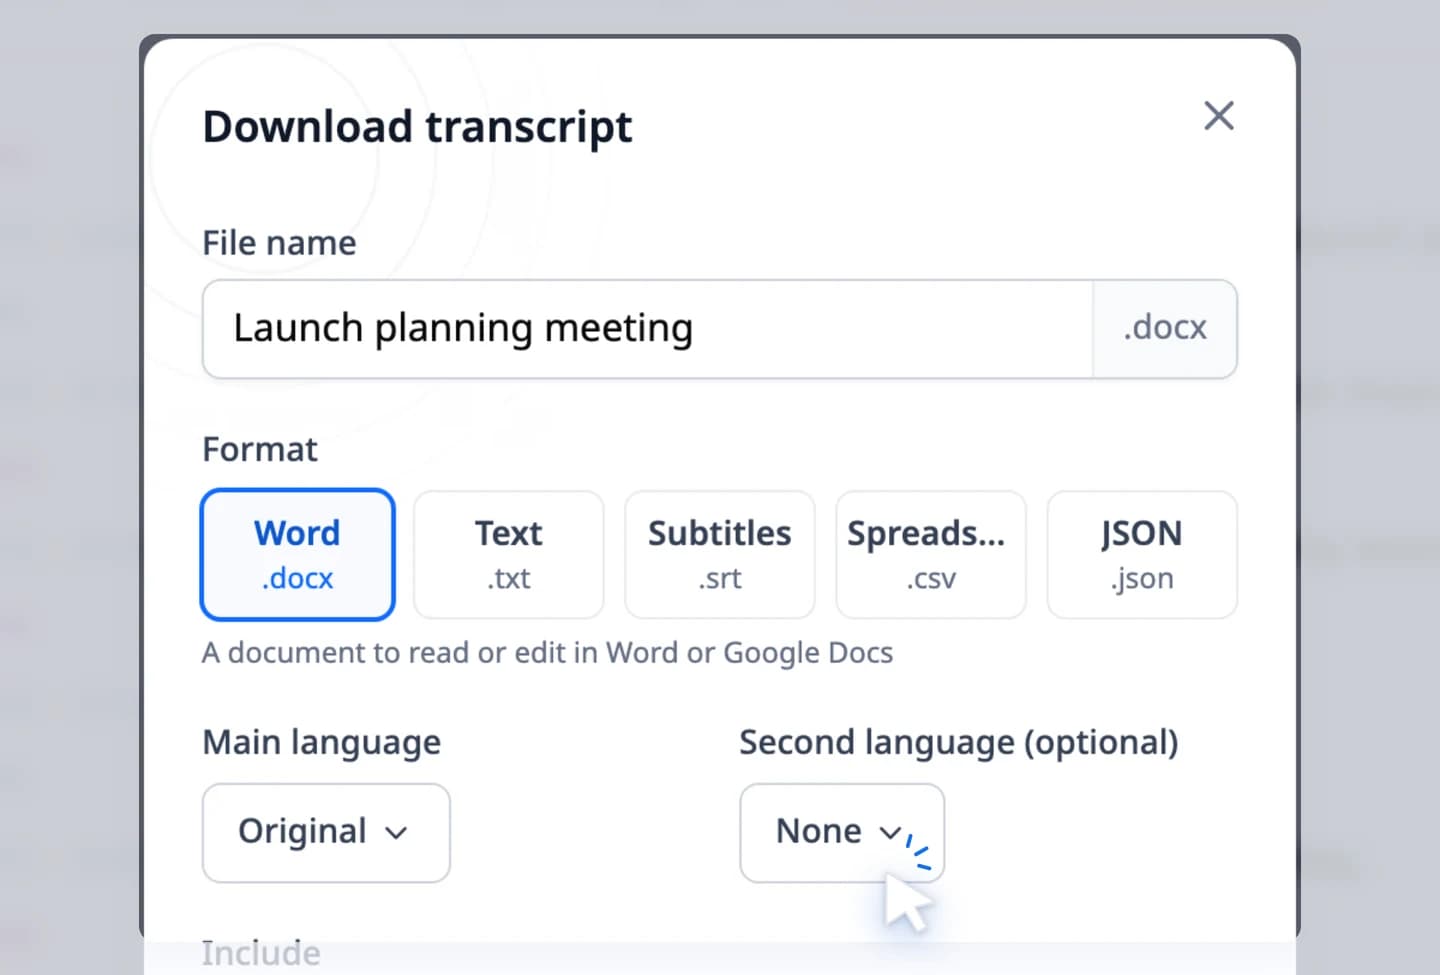Click the 'Format' label

[x=260, y=450]
